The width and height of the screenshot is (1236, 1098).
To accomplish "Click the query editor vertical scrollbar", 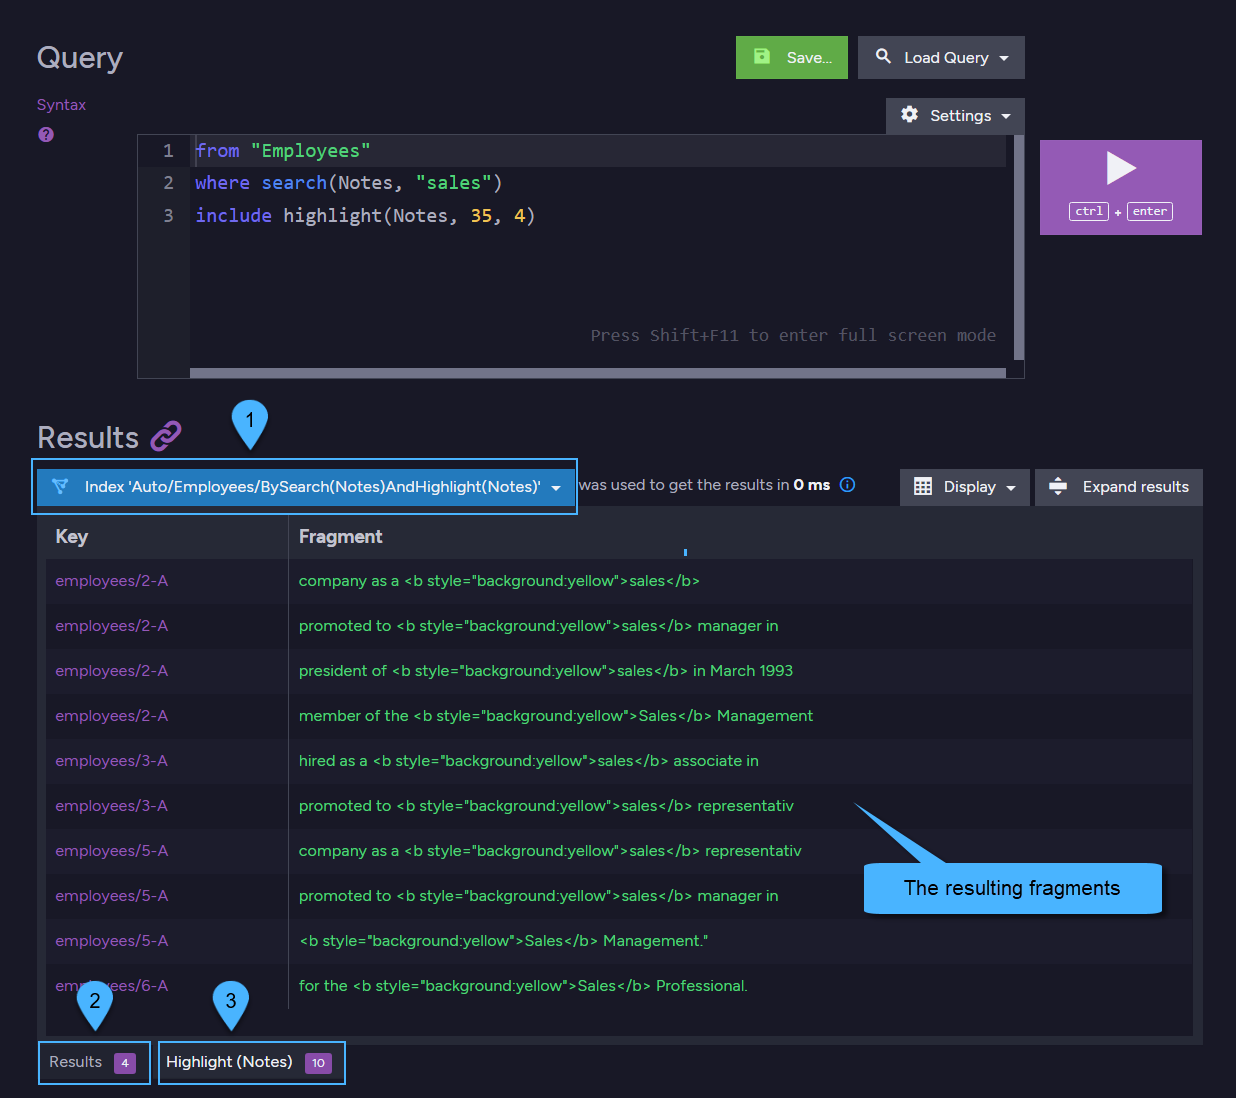I will coord(1018,247).
